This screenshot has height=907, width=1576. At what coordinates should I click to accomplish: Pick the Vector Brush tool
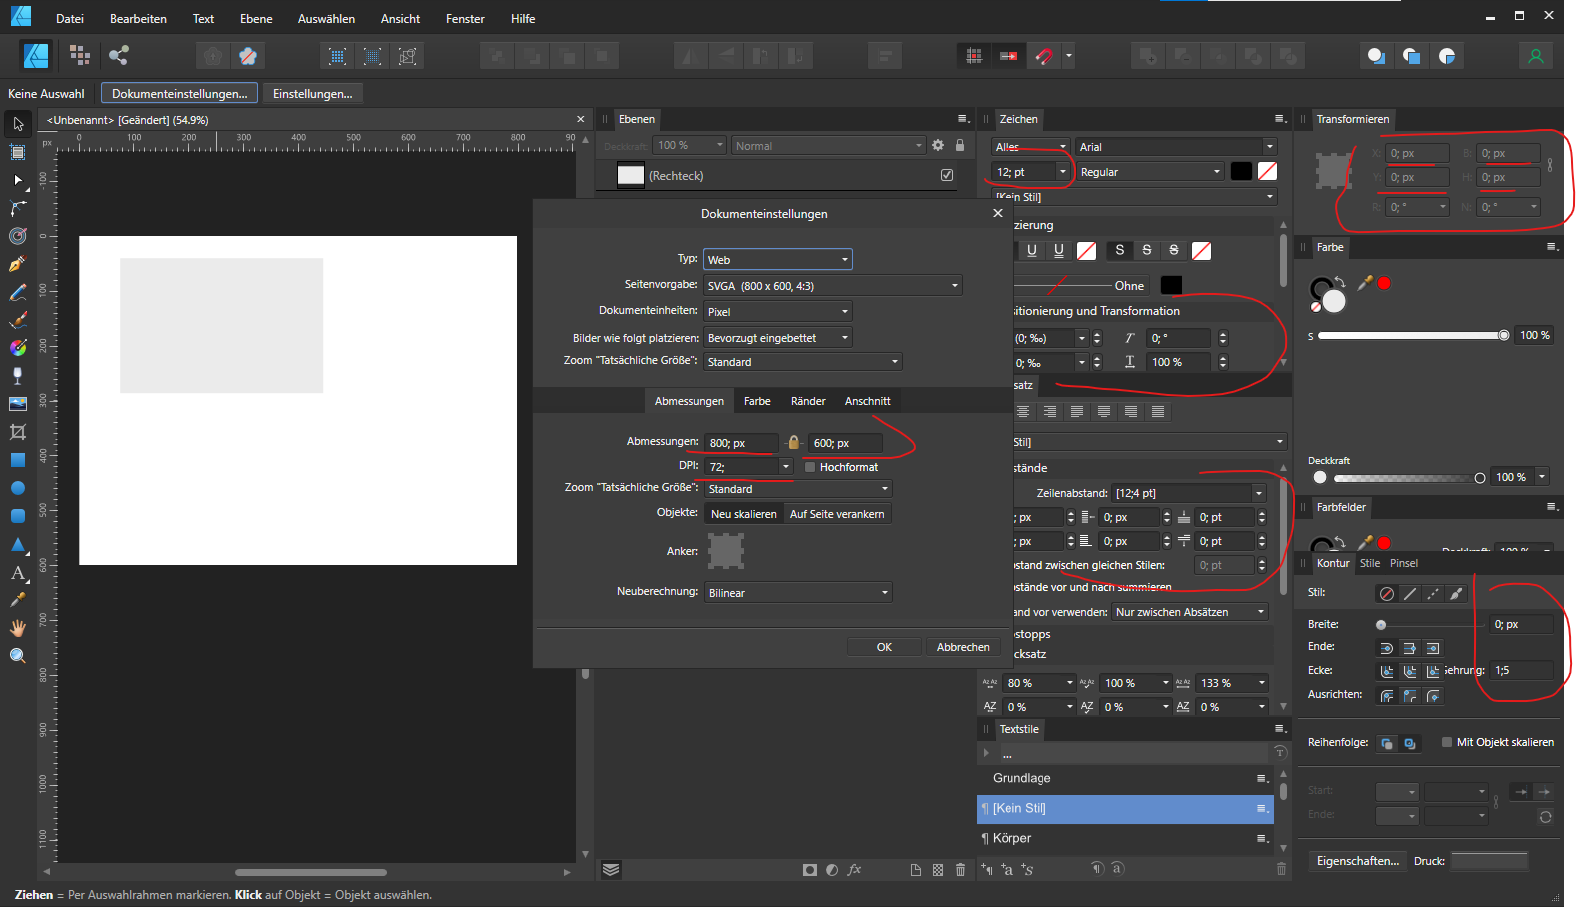tap(18, 320)
